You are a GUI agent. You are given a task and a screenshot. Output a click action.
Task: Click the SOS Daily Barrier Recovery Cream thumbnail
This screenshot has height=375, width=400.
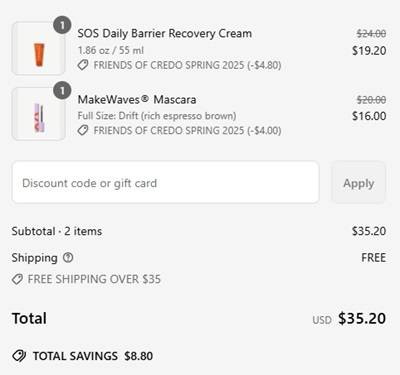pyautogui.click(x=38, y=49)
